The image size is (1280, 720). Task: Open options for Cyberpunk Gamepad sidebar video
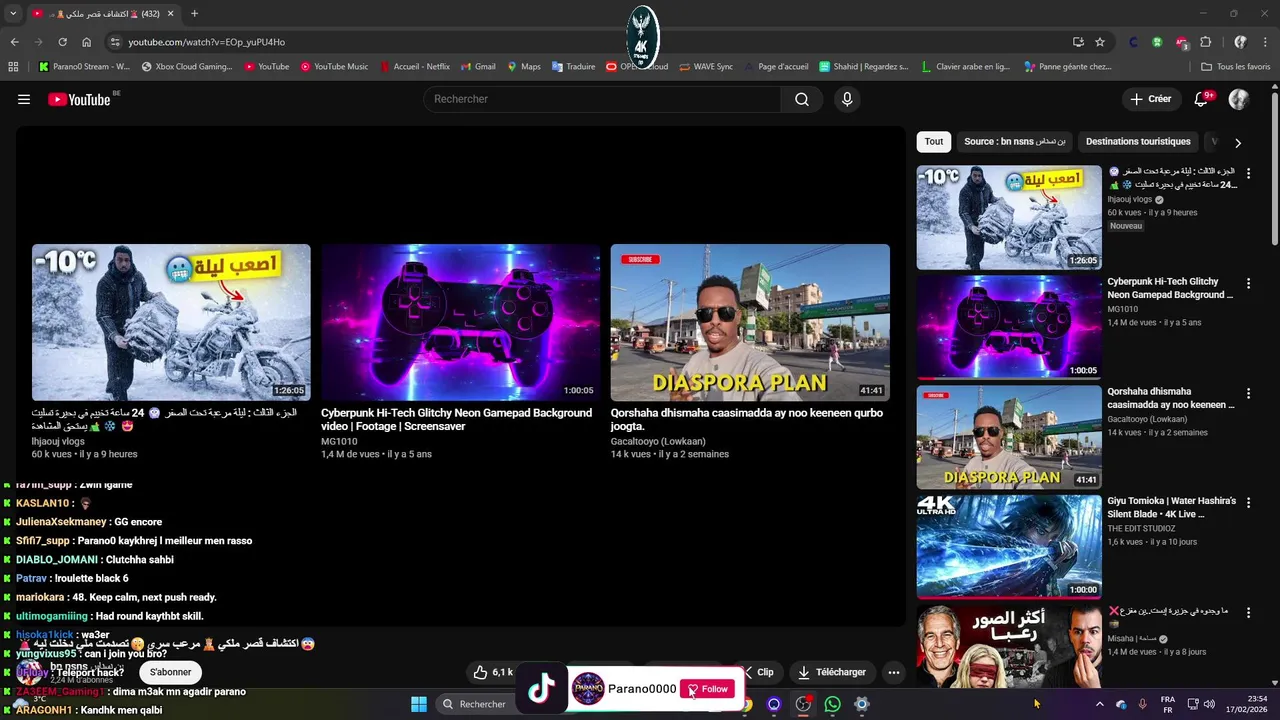(1248, 284)
